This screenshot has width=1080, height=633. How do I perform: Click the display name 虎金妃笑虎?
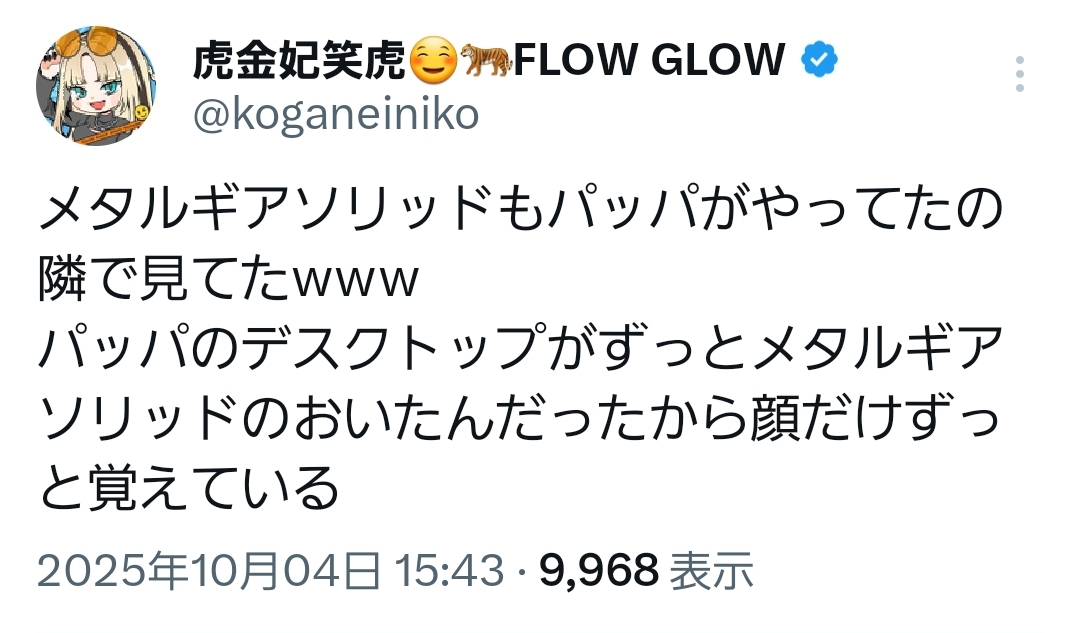click(300, 62)
